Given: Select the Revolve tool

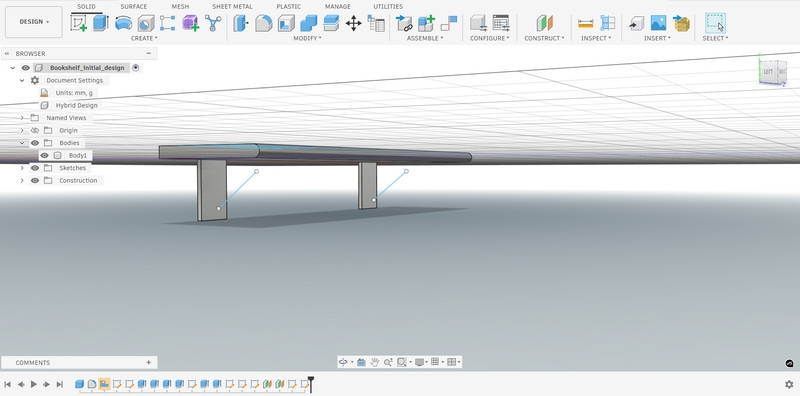Looking at the screenshot, I should pyautogui.click(x=123, y=23).
